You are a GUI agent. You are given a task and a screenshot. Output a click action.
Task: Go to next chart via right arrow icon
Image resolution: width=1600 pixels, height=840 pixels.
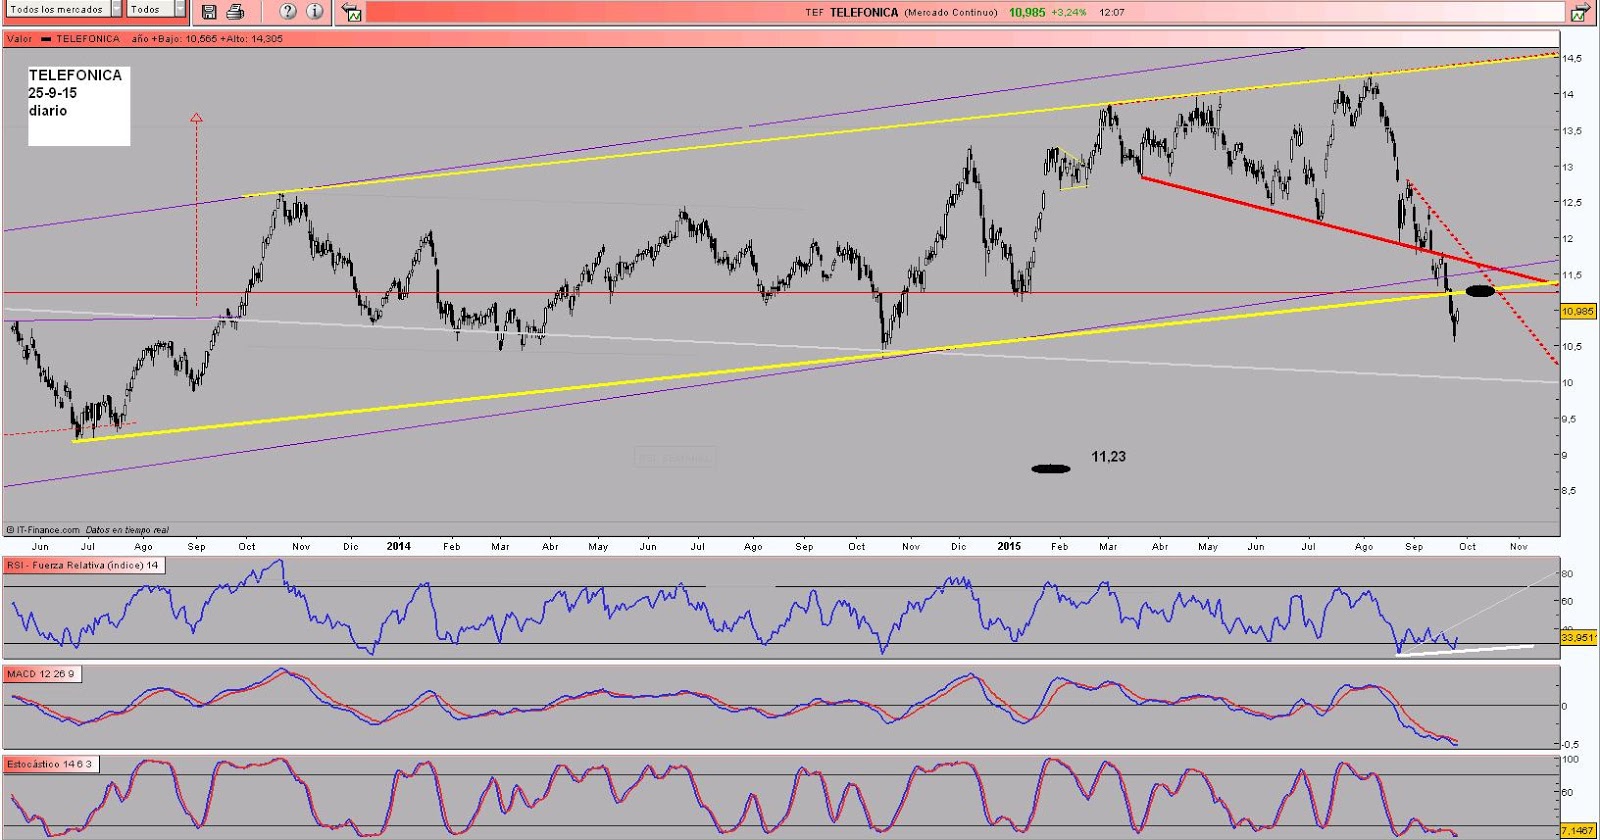[1580, 12]
